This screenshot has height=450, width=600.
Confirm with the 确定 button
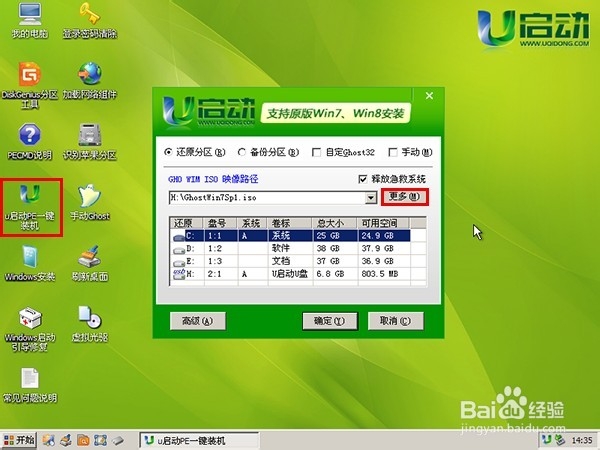pyautogui.click(x=330, y=321)
